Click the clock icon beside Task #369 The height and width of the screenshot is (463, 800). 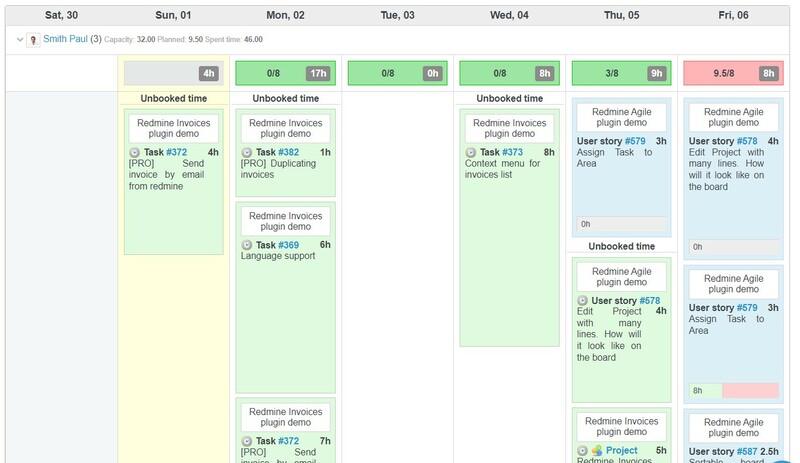[x=247, y=245]
